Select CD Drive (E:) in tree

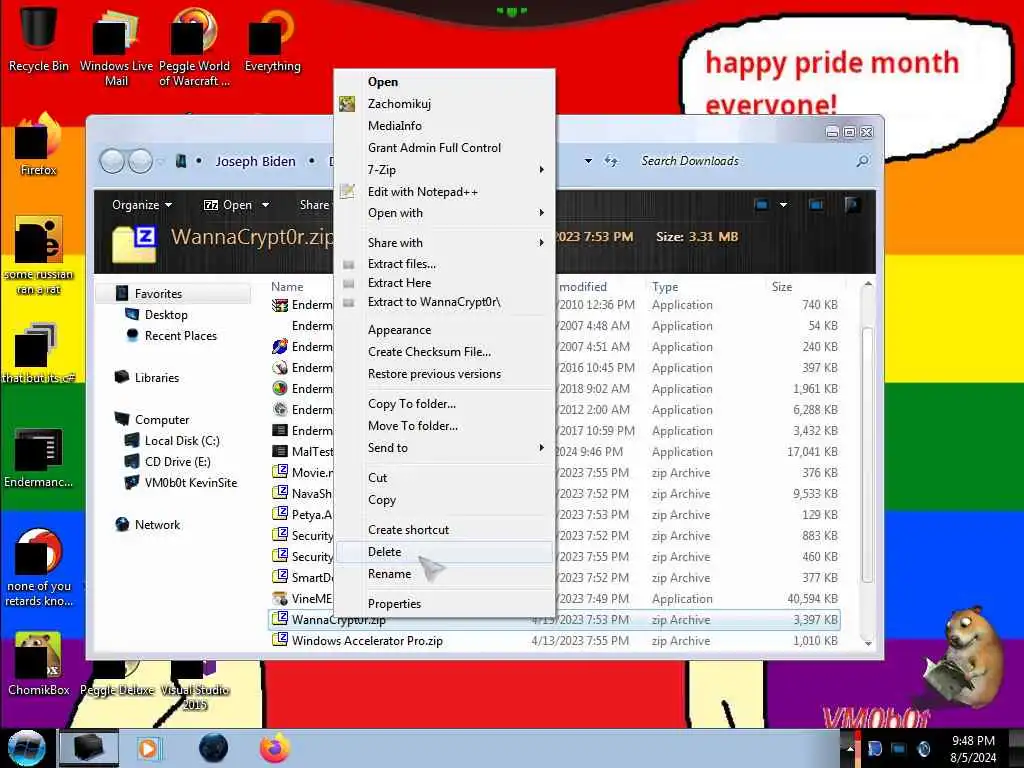coord(177,462)
